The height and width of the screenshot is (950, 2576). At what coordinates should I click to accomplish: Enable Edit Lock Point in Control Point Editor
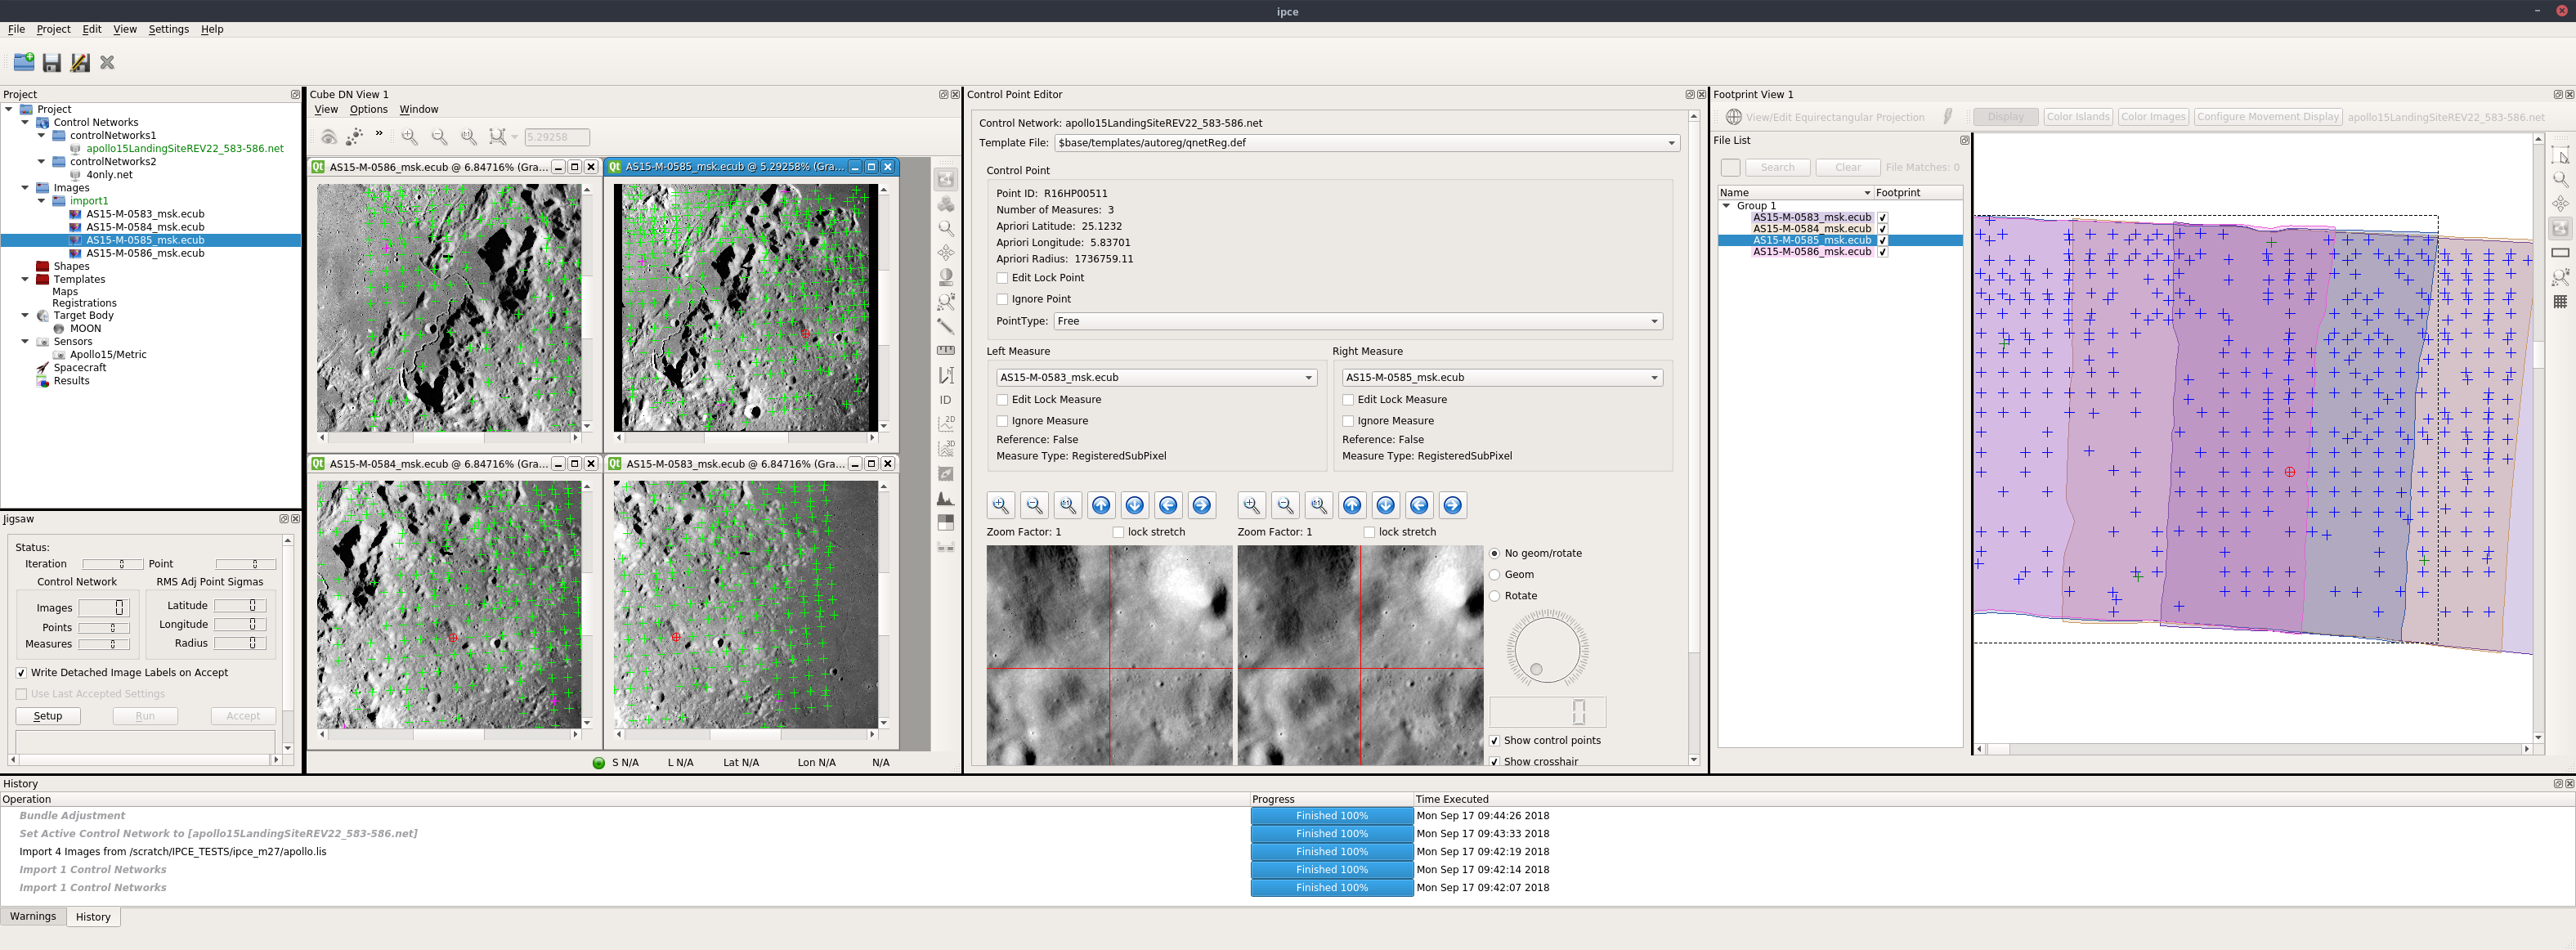(x=1002, y=277)
